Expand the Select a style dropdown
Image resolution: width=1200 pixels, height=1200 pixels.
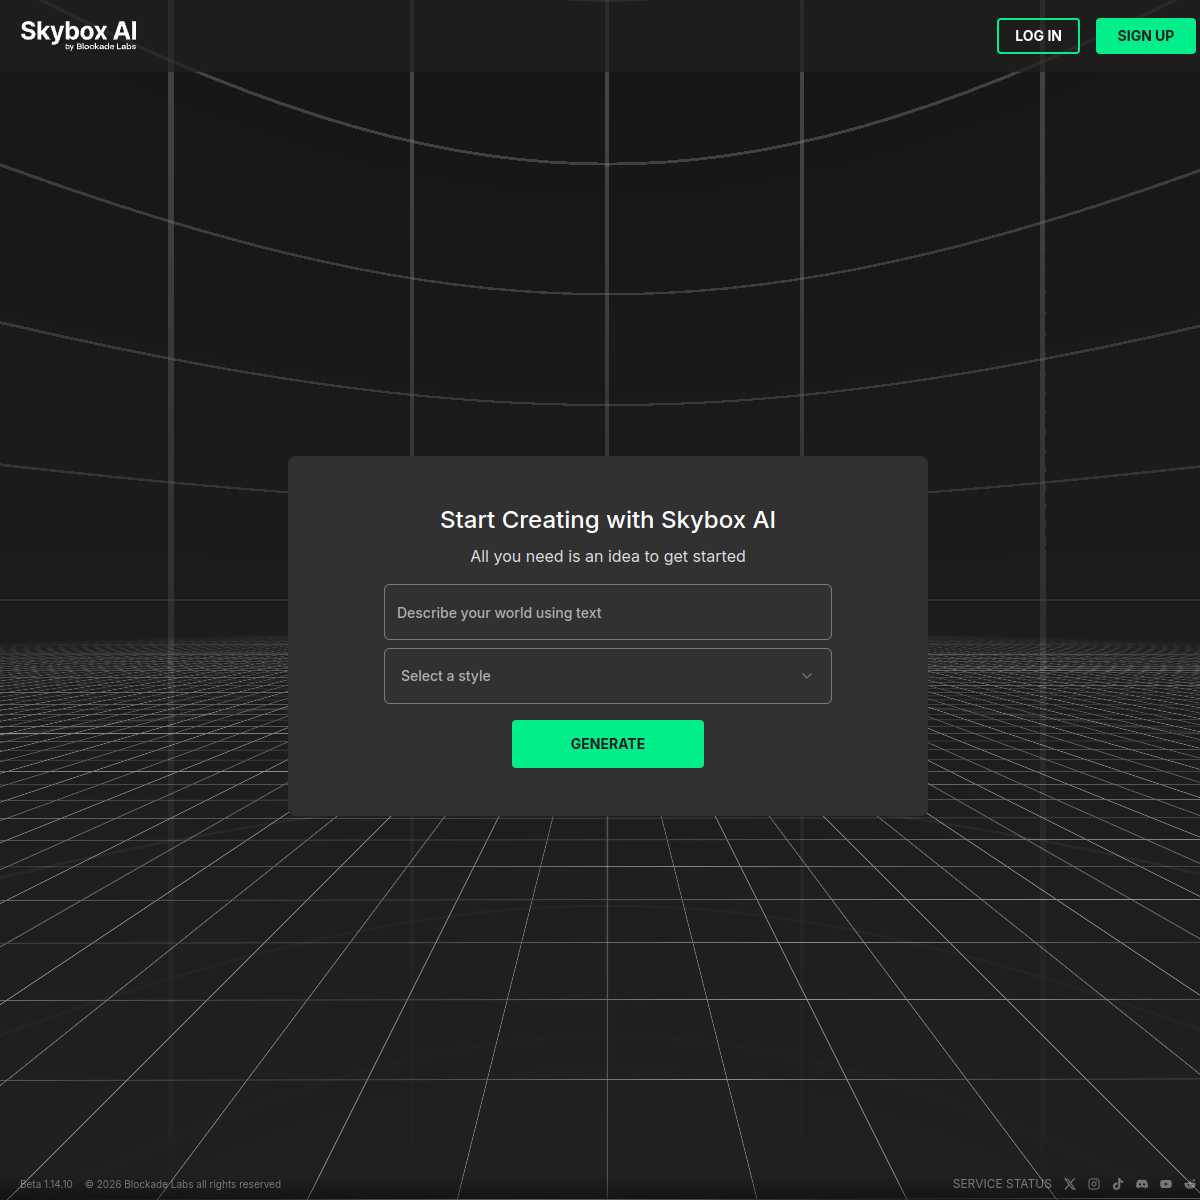click(x=608, y=676)
